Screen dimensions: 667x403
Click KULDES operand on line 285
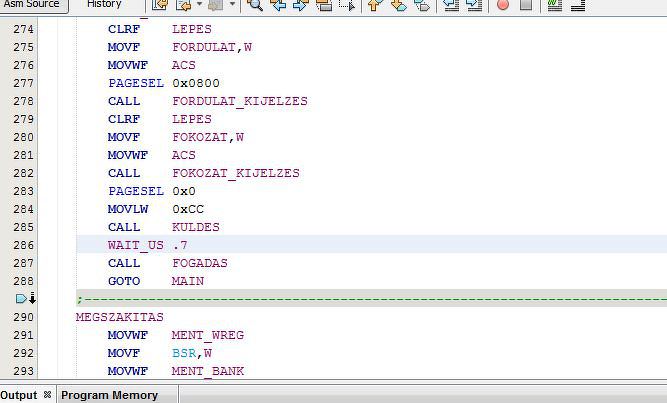pos(196,227)
